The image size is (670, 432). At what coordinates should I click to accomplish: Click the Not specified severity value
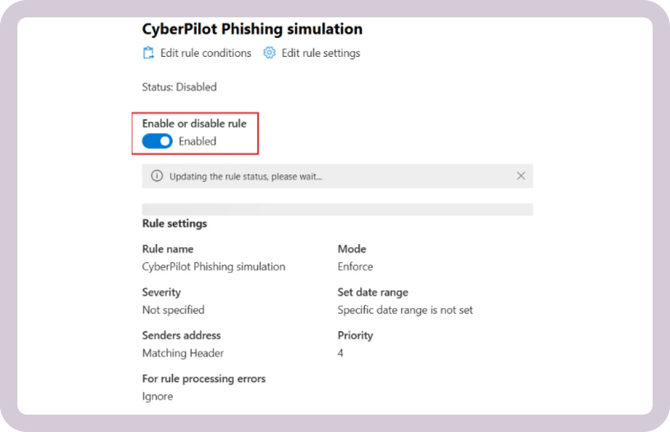pos(173,310)
